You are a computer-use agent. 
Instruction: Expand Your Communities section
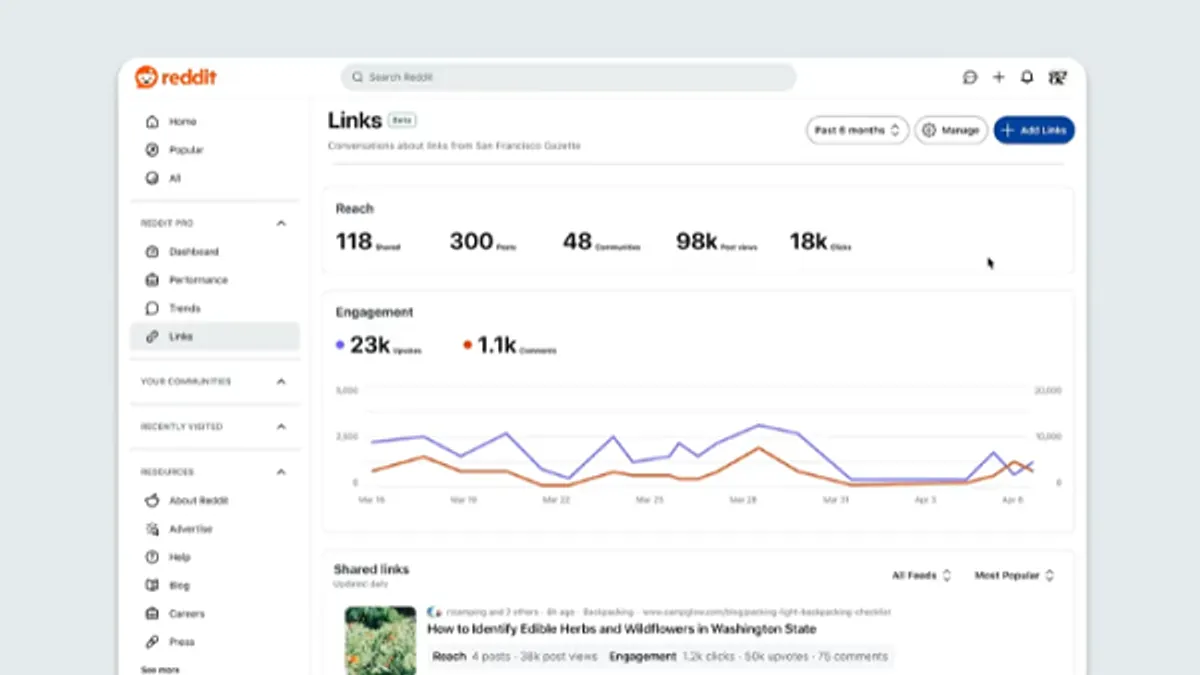281,383
